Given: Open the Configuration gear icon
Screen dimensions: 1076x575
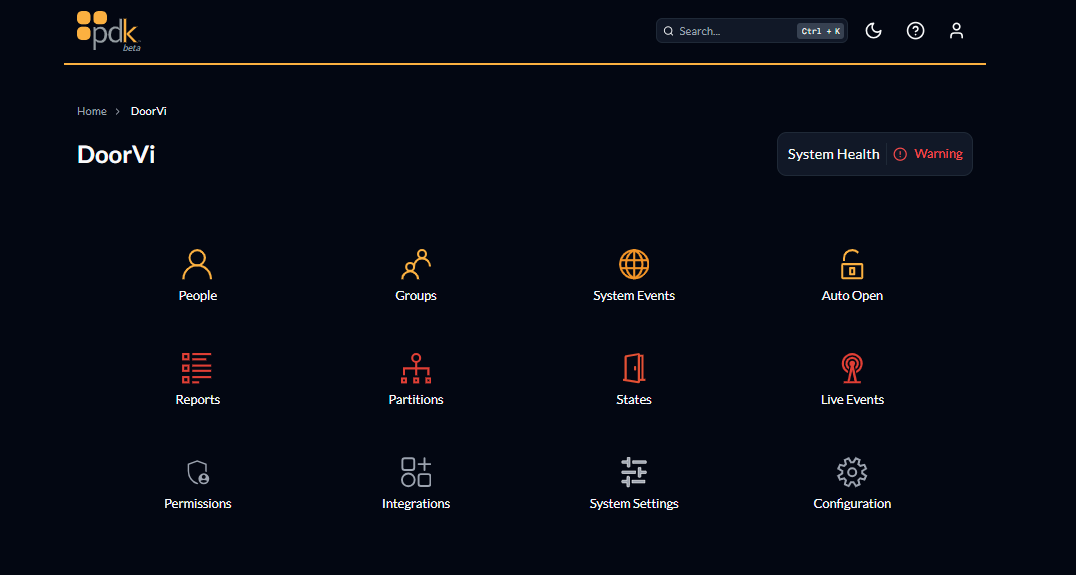Looking at the screenshot, I should [852, 472].
